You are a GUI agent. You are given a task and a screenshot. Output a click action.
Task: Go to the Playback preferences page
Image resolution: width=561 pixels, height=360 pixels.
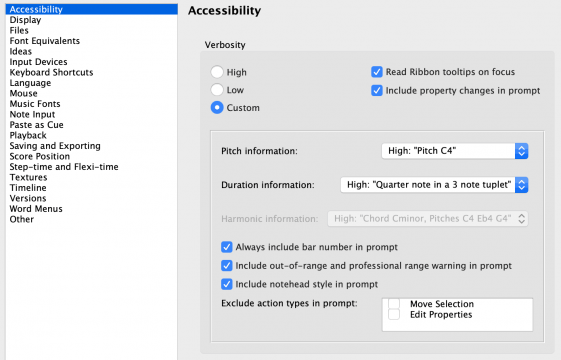[28, 135]
